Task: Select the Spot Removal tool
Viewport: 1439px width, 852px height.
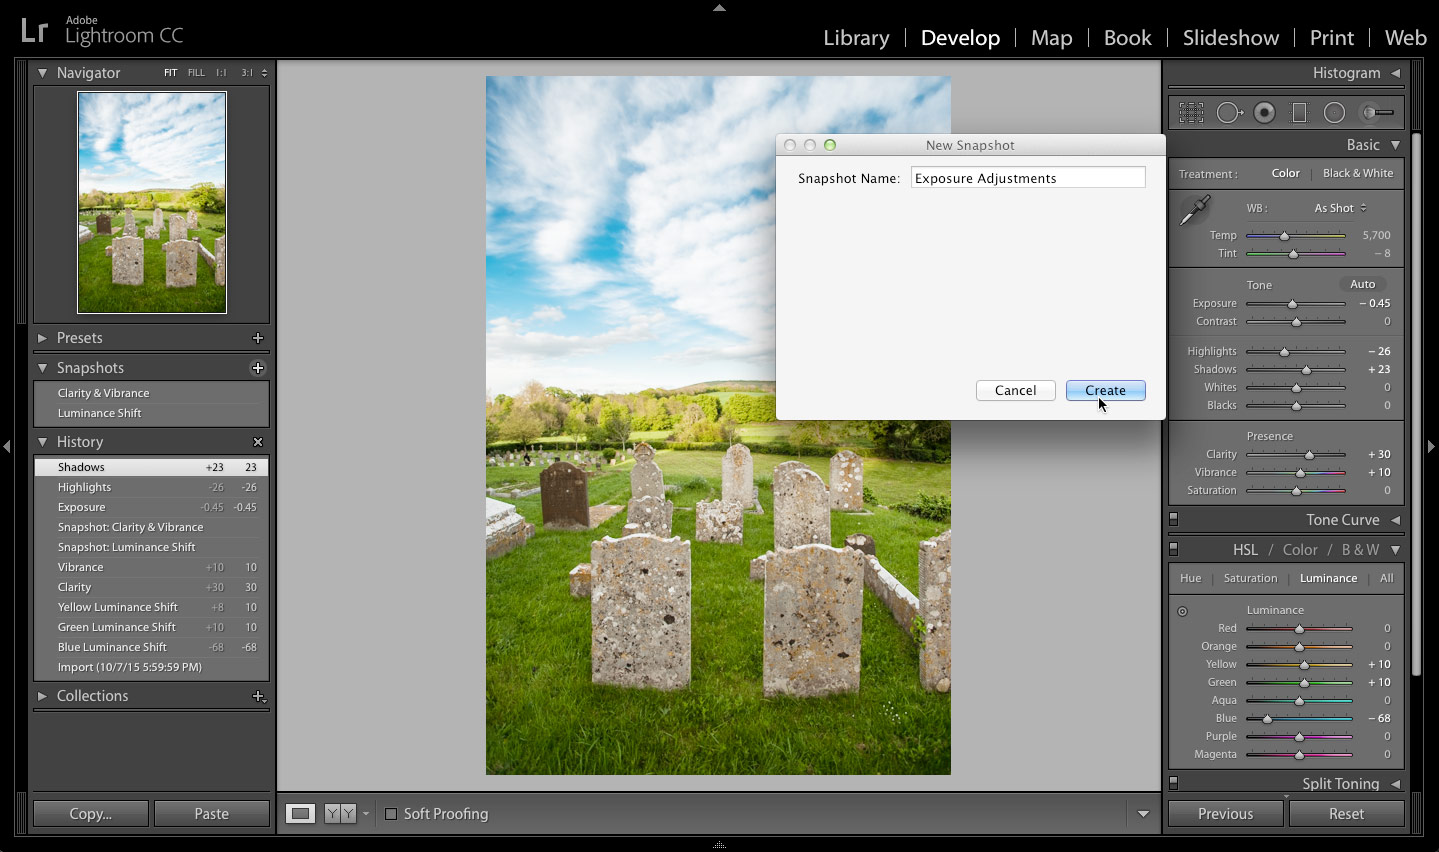Action: [1229, 112]
